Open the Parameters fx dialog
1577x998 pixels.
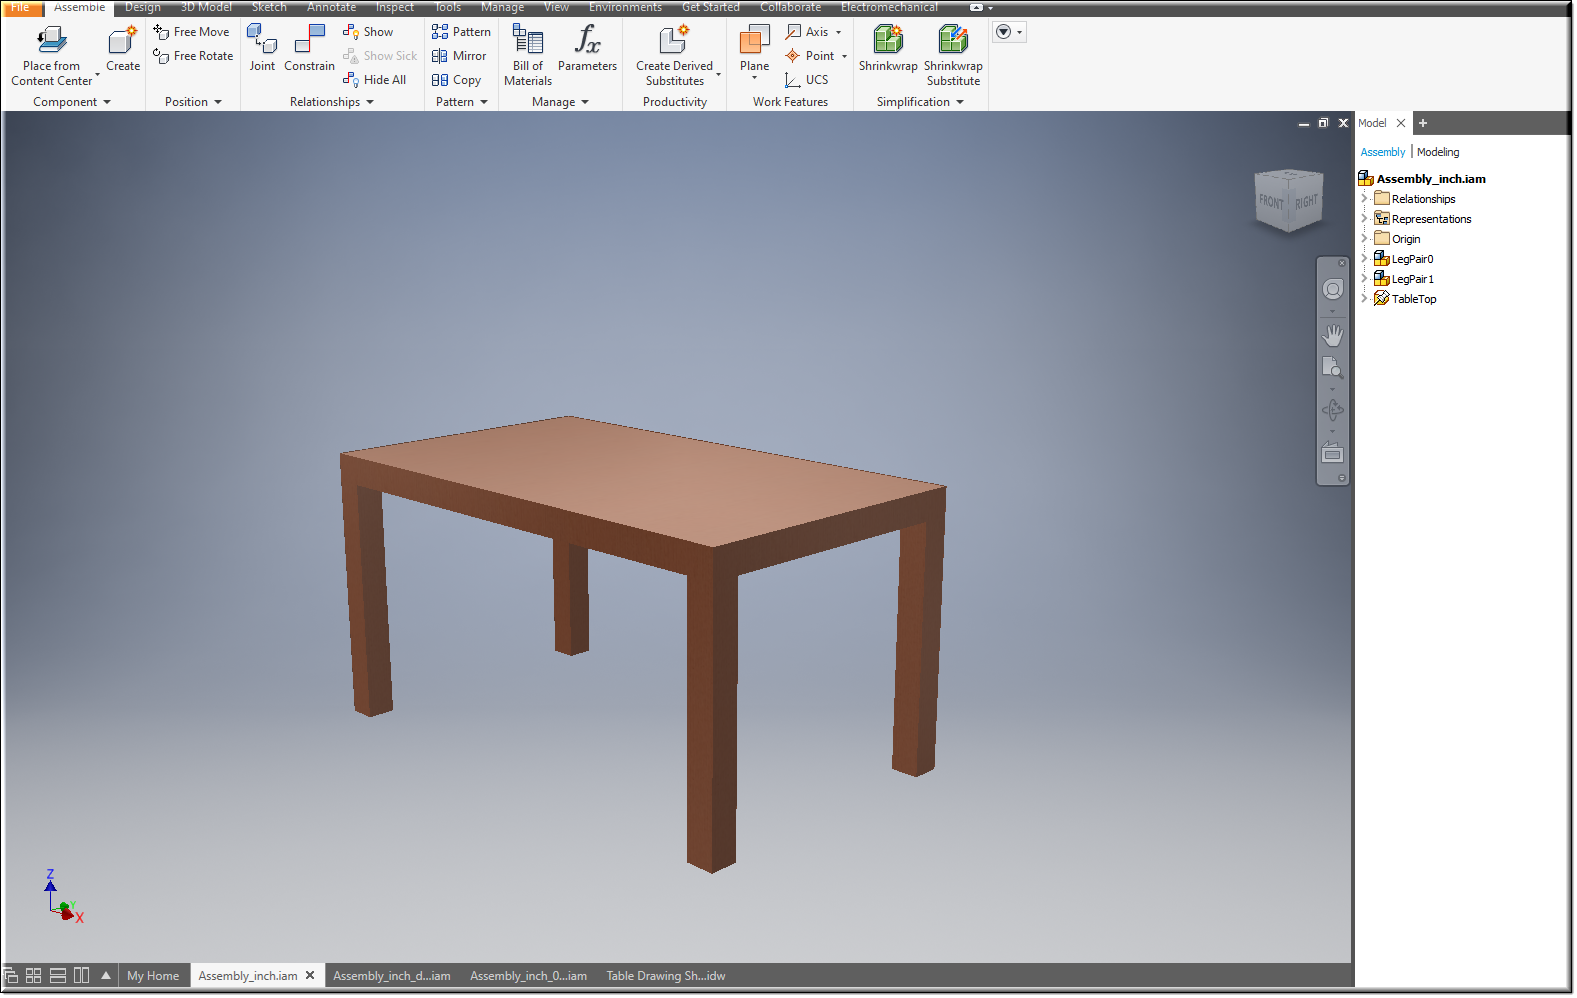point(587,48)
